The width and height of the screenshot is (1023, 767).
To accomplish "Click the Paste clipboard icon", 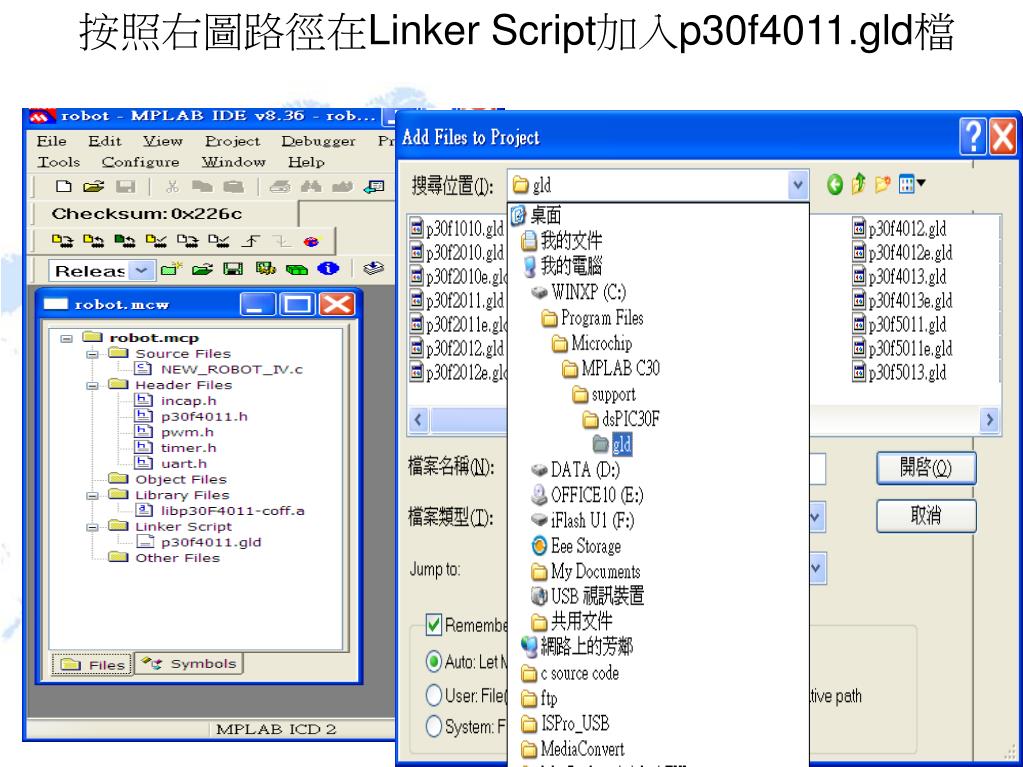I will pos(233,187).
